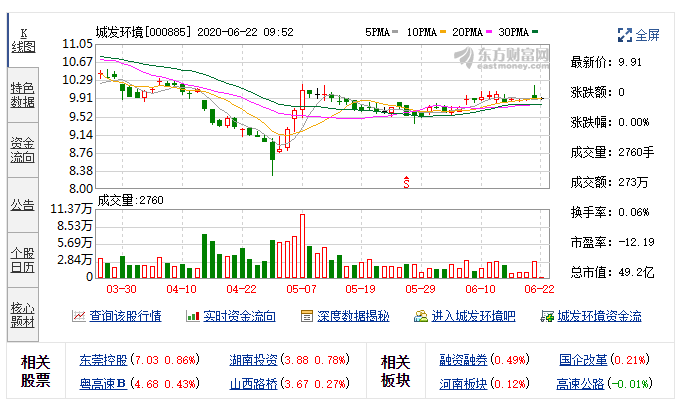Click the 30PMA green legend swatch

pos(535,32)
